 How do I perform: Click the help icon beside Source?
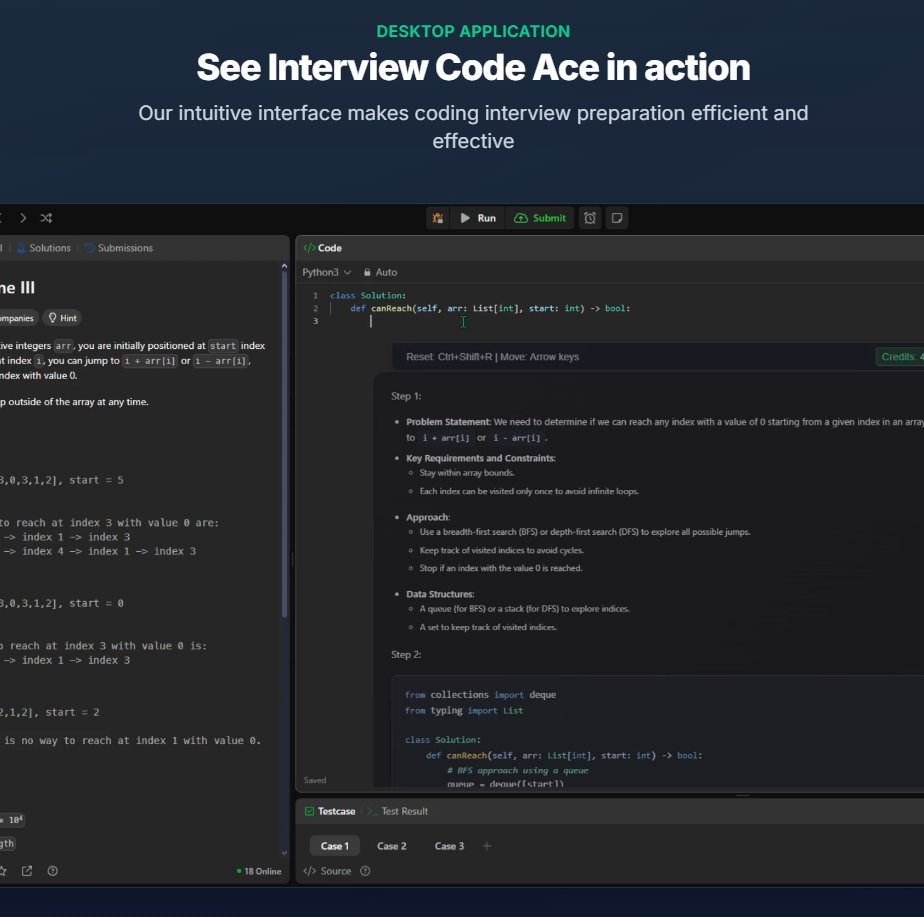tap(365, 871)
